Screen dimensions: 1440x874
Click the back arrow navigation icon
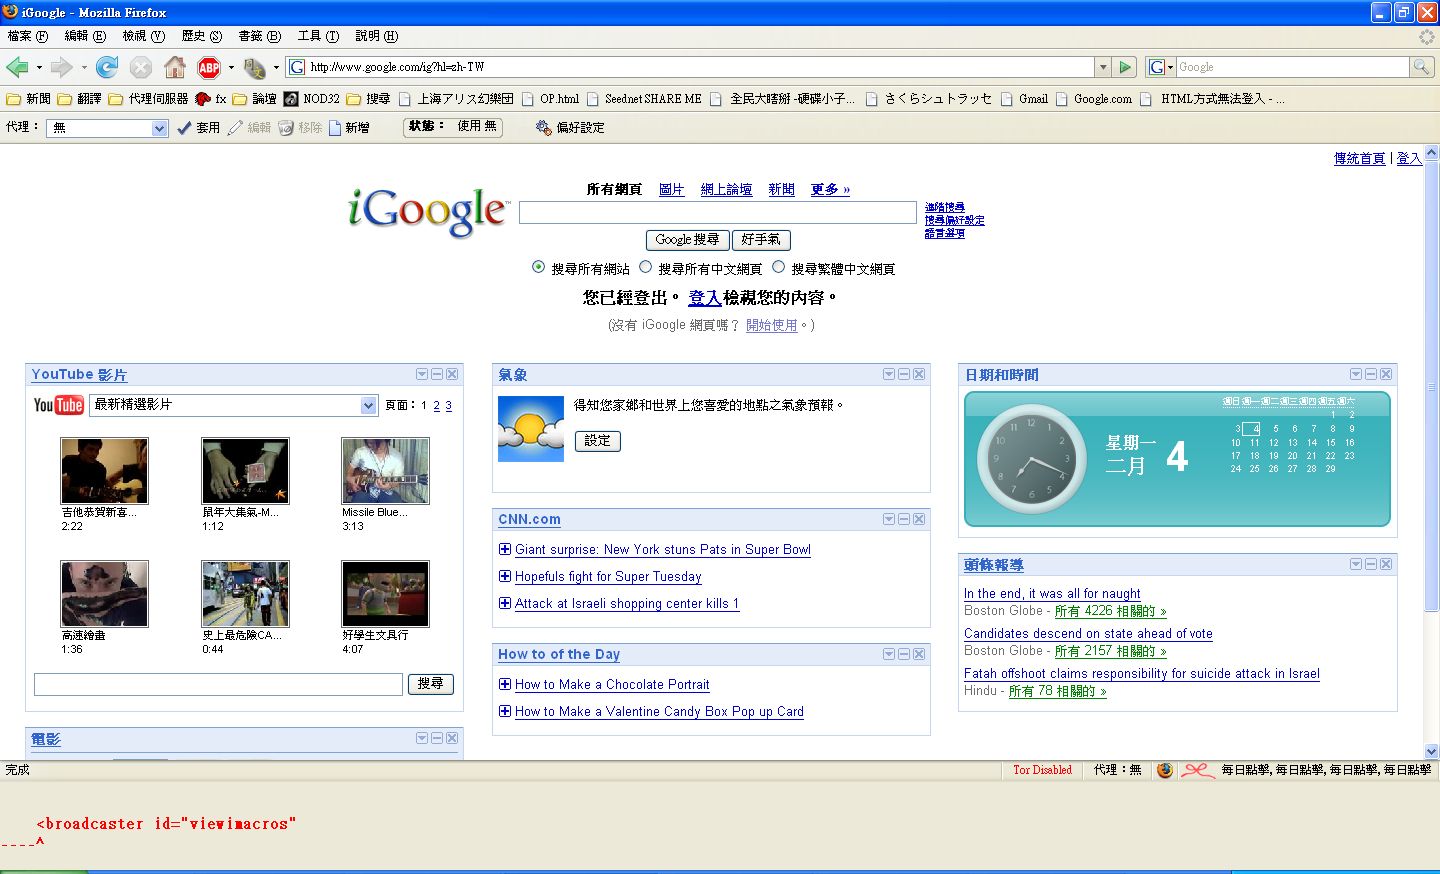point(17,67)
